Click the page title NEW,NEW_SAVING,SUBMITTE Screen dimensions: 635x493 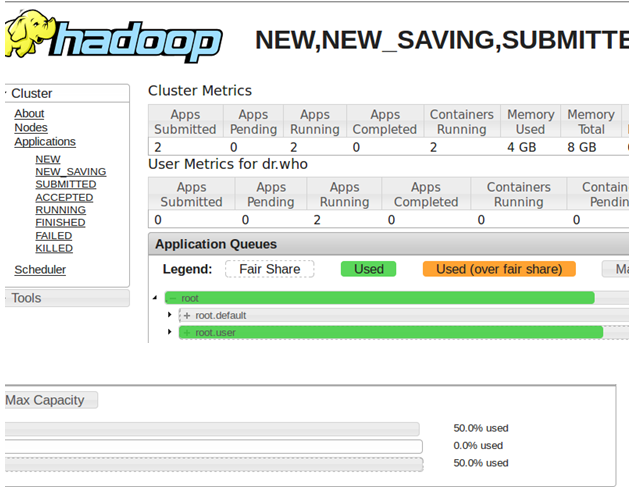(442, 40)
